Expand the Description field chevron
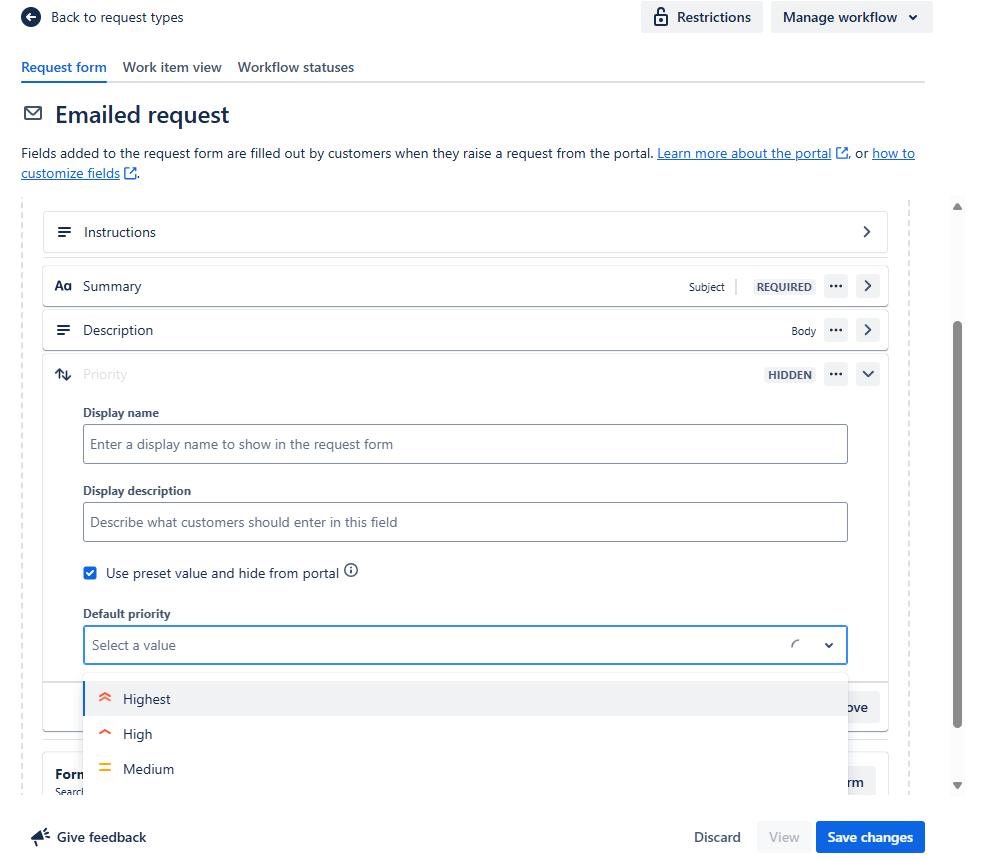Image resolution: width=988 pixels, height=860 pixels. (x=868, y=330)
